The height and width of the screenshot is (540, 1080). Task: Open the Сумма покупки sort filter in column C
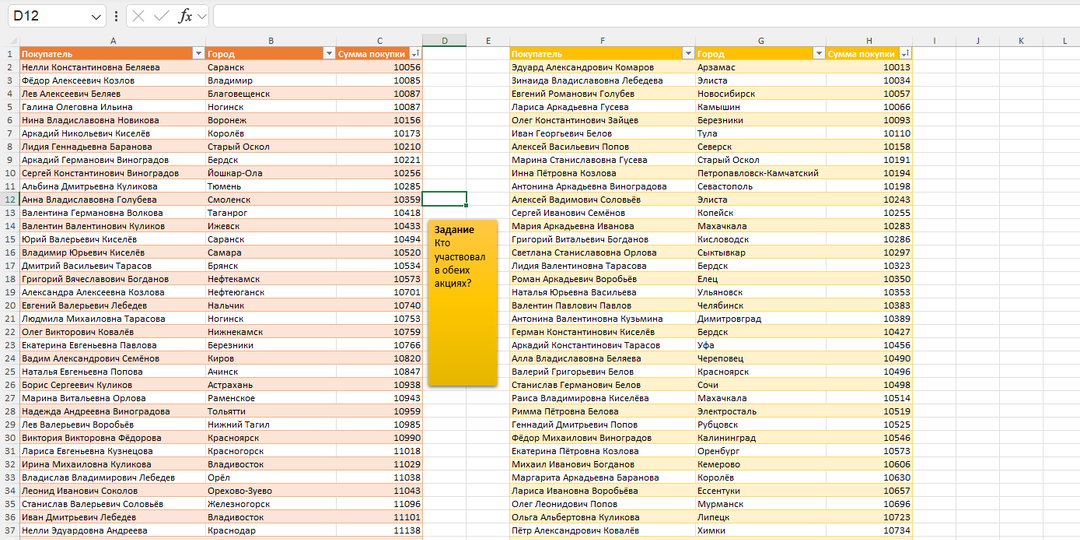click(415, 54)
